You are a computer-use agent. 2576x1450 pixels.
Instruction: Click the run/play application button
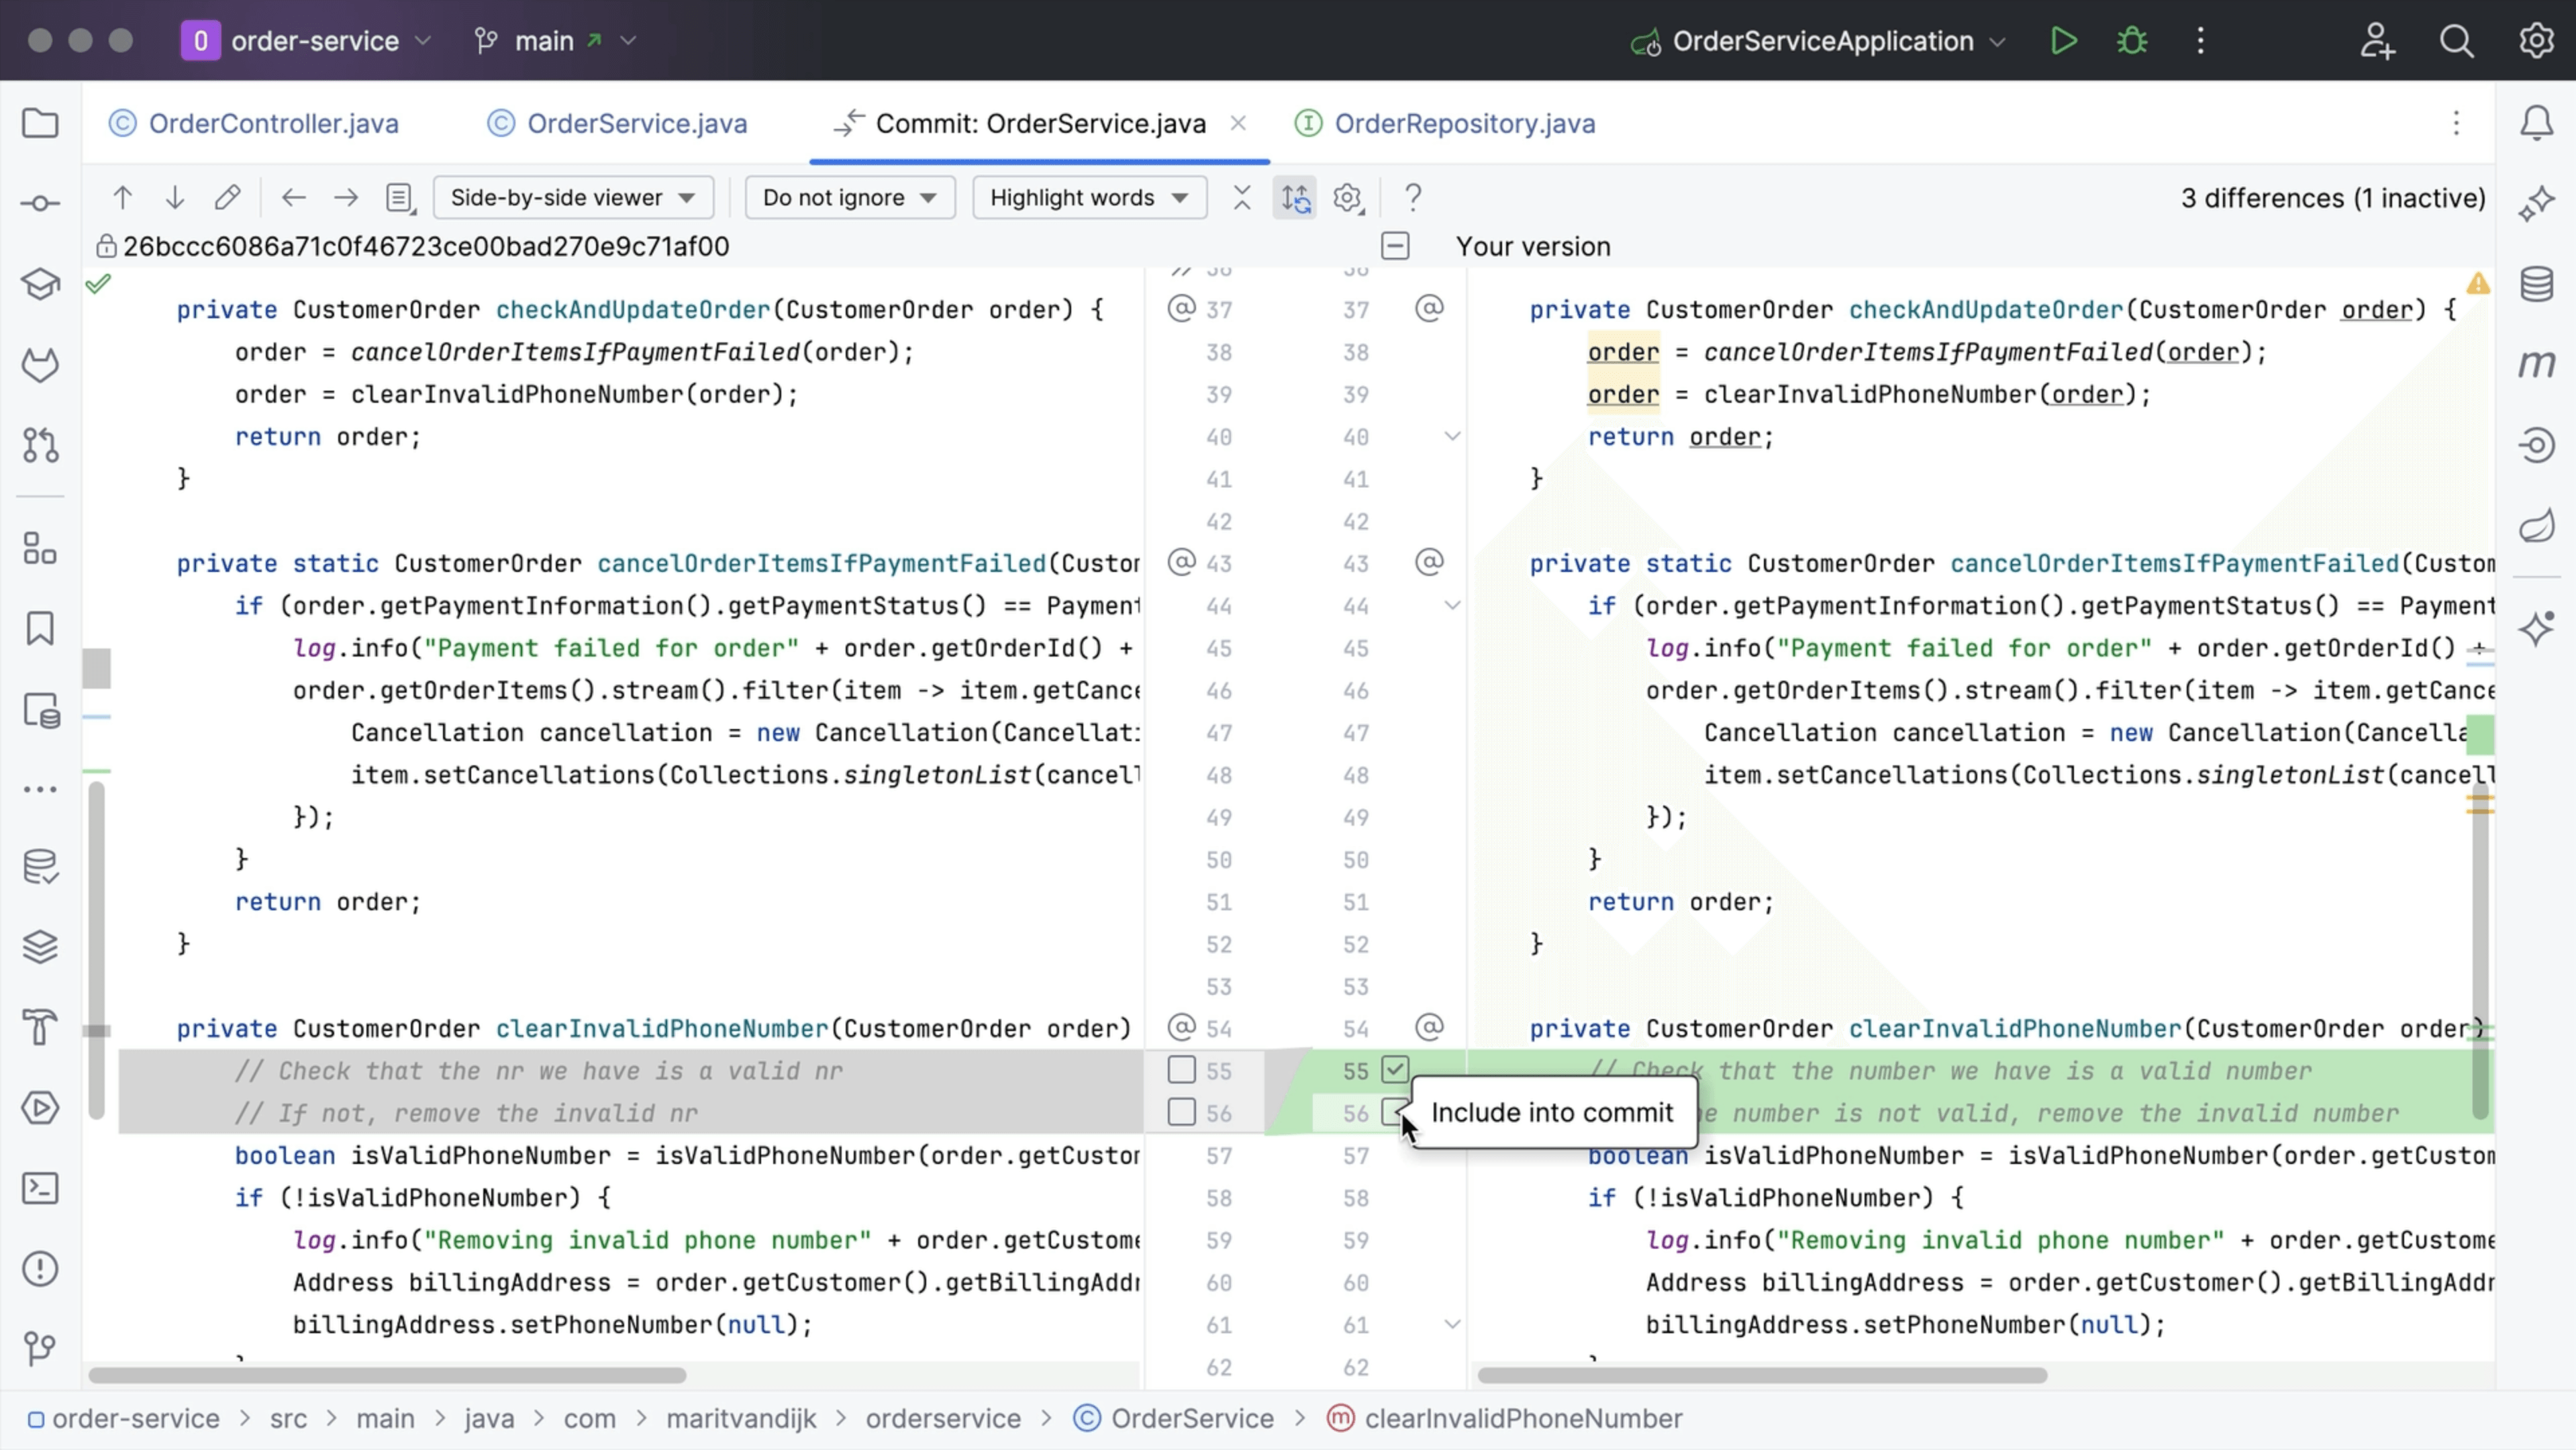(2063, 39)
